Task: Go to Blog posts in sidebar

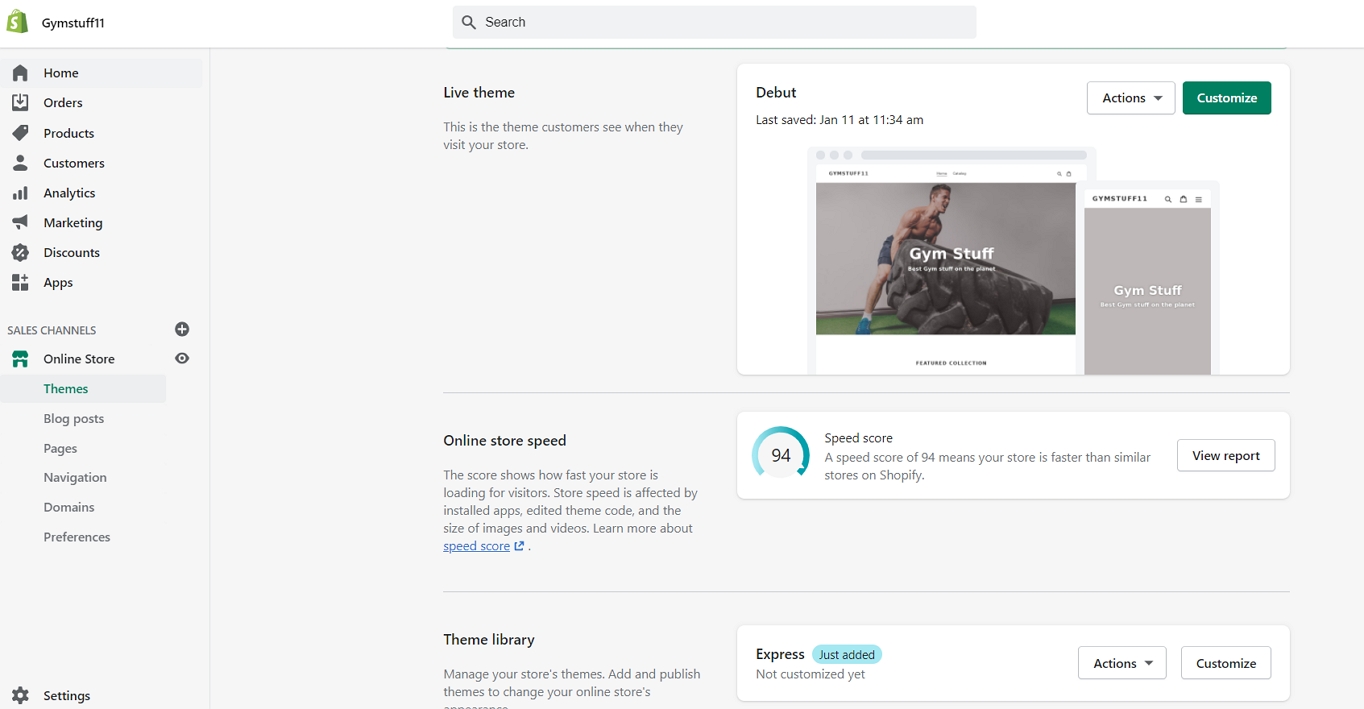Action: pyautogui.click(x=74, y=419)
